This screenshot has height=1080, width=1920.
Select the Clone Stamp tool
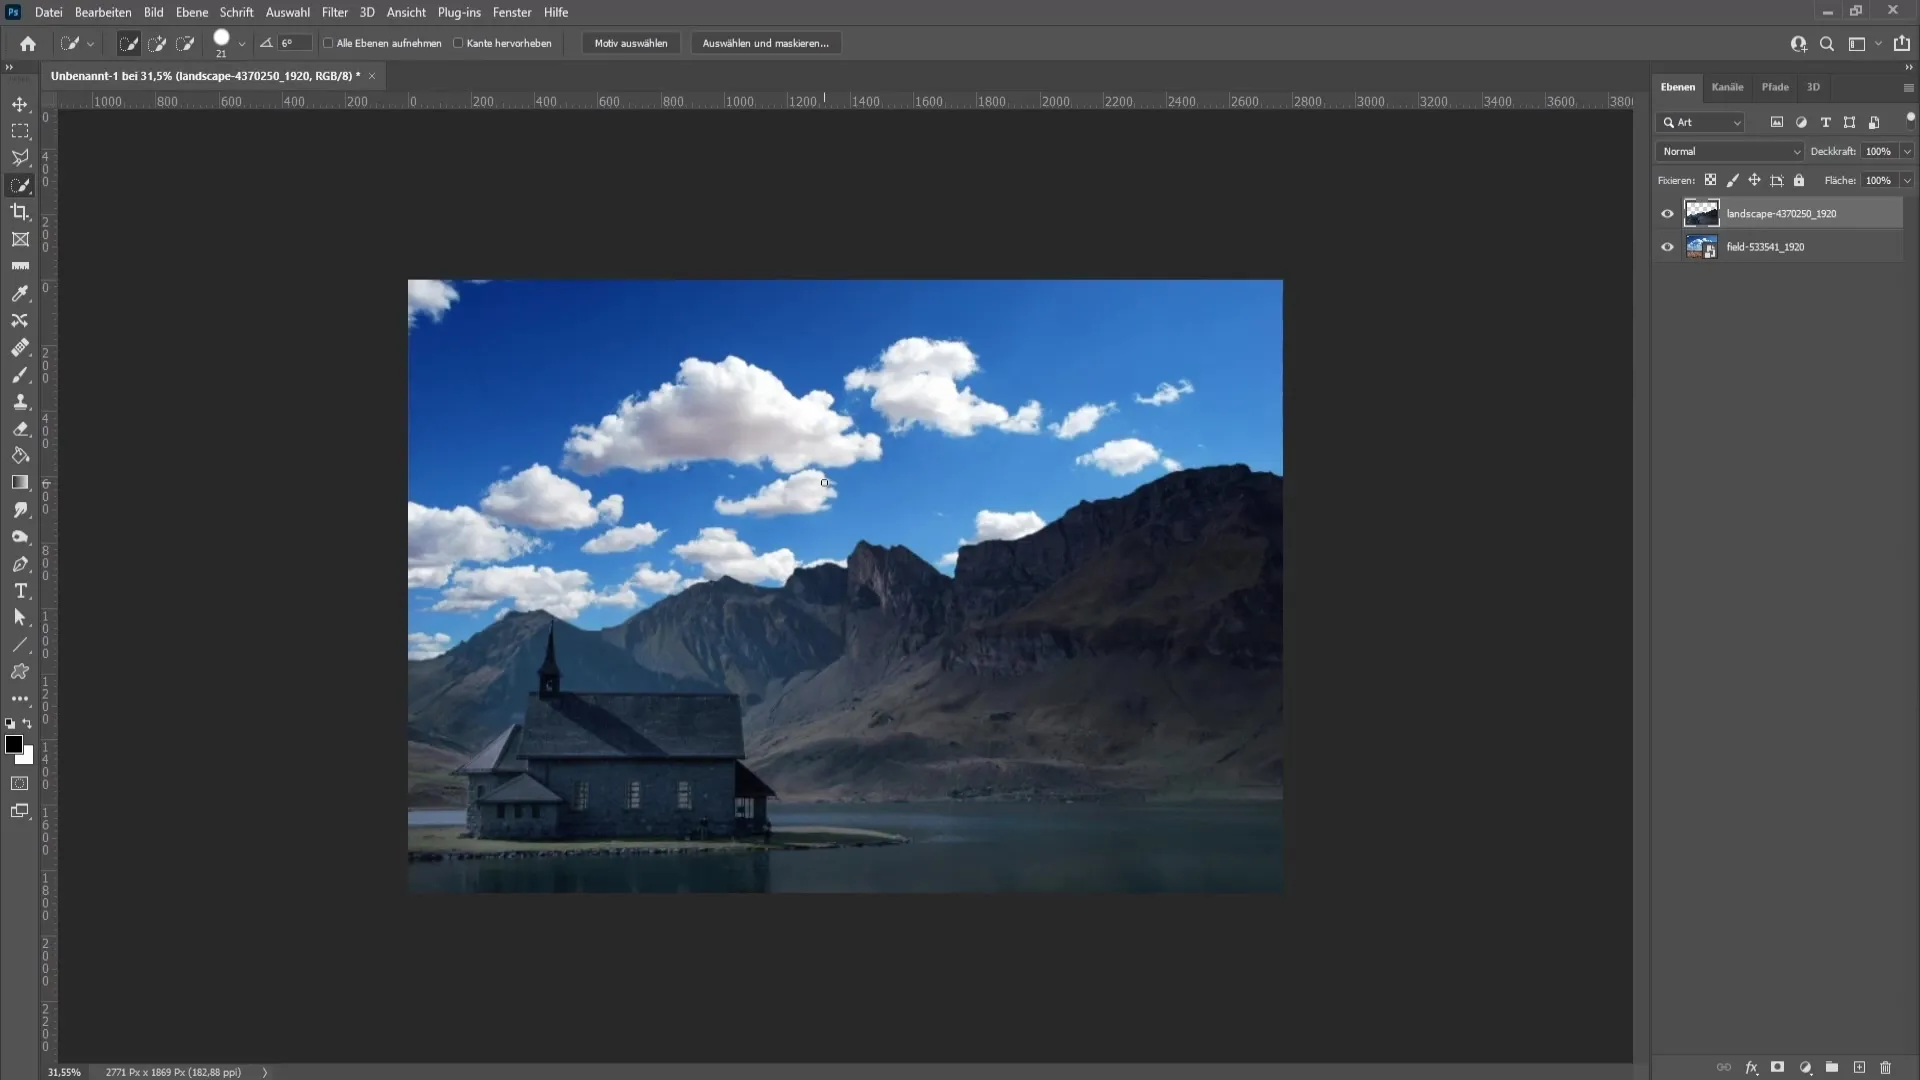coord(20,401)
